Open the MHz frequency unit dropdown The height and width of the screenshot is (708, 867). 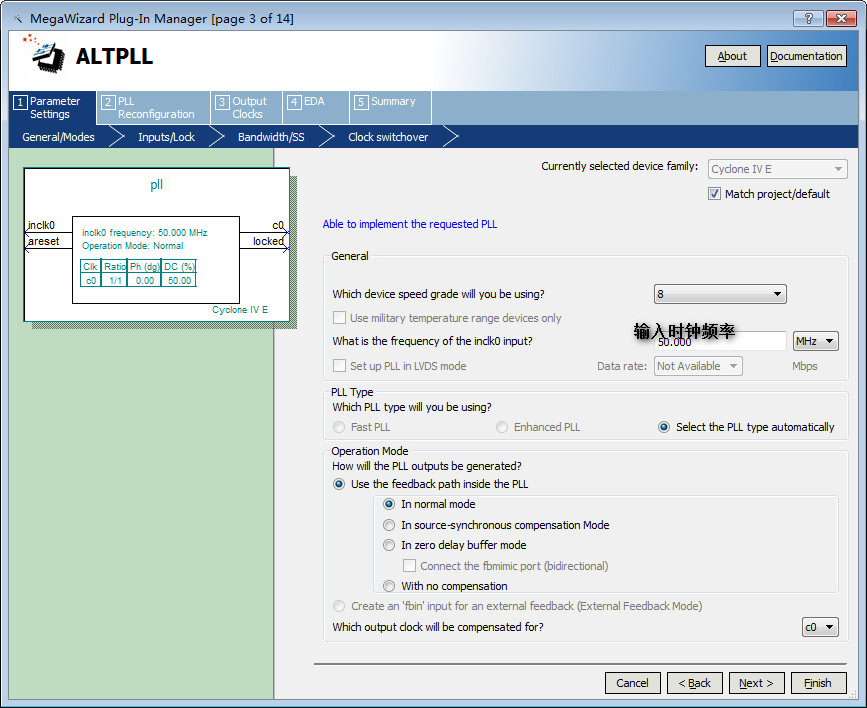pos(816,341)
